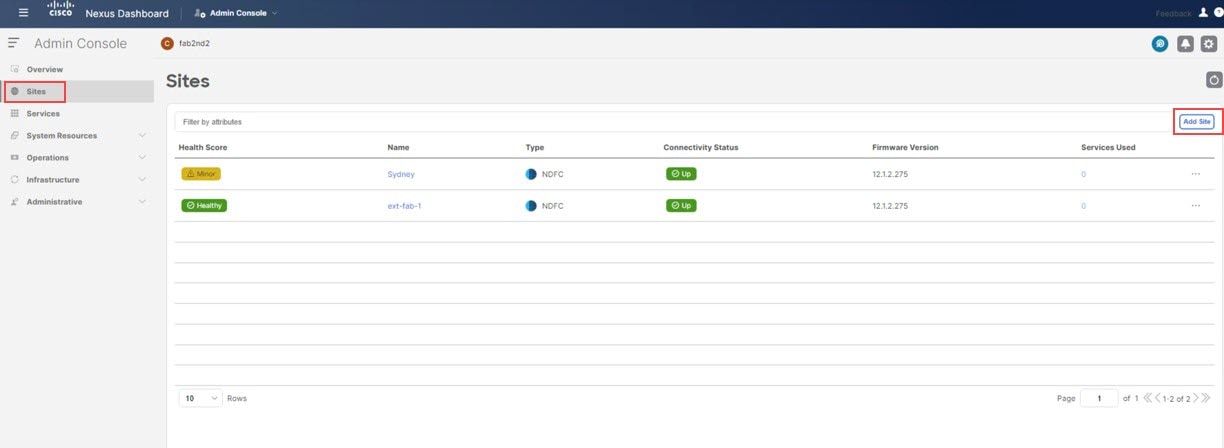Viewport: 1224px width, 448px height.
Task: Sort by Connectivity Status column
Action: click(x=700, y=147)
